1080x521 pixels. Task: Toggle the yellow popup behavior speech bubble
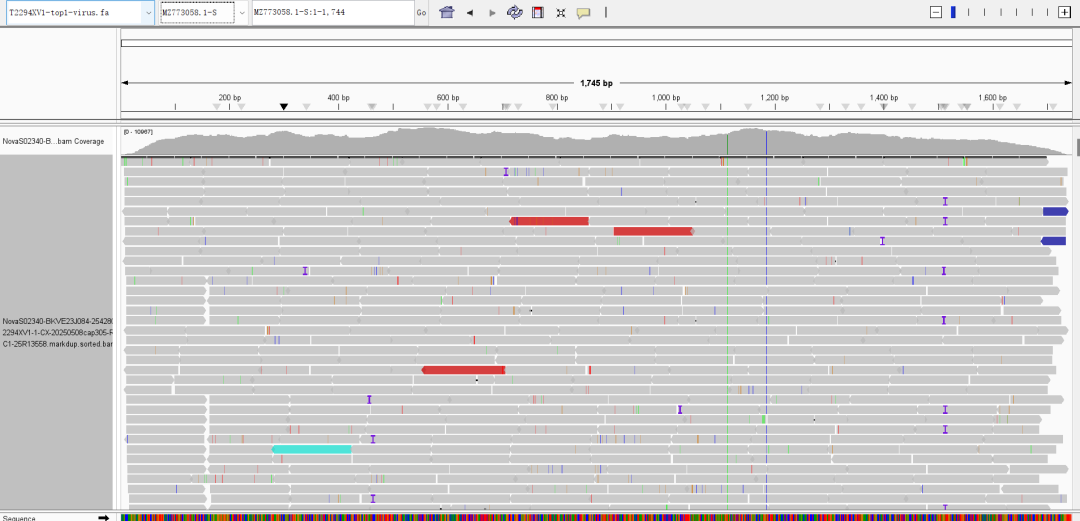pyautogui.click(x=583, y=13)
